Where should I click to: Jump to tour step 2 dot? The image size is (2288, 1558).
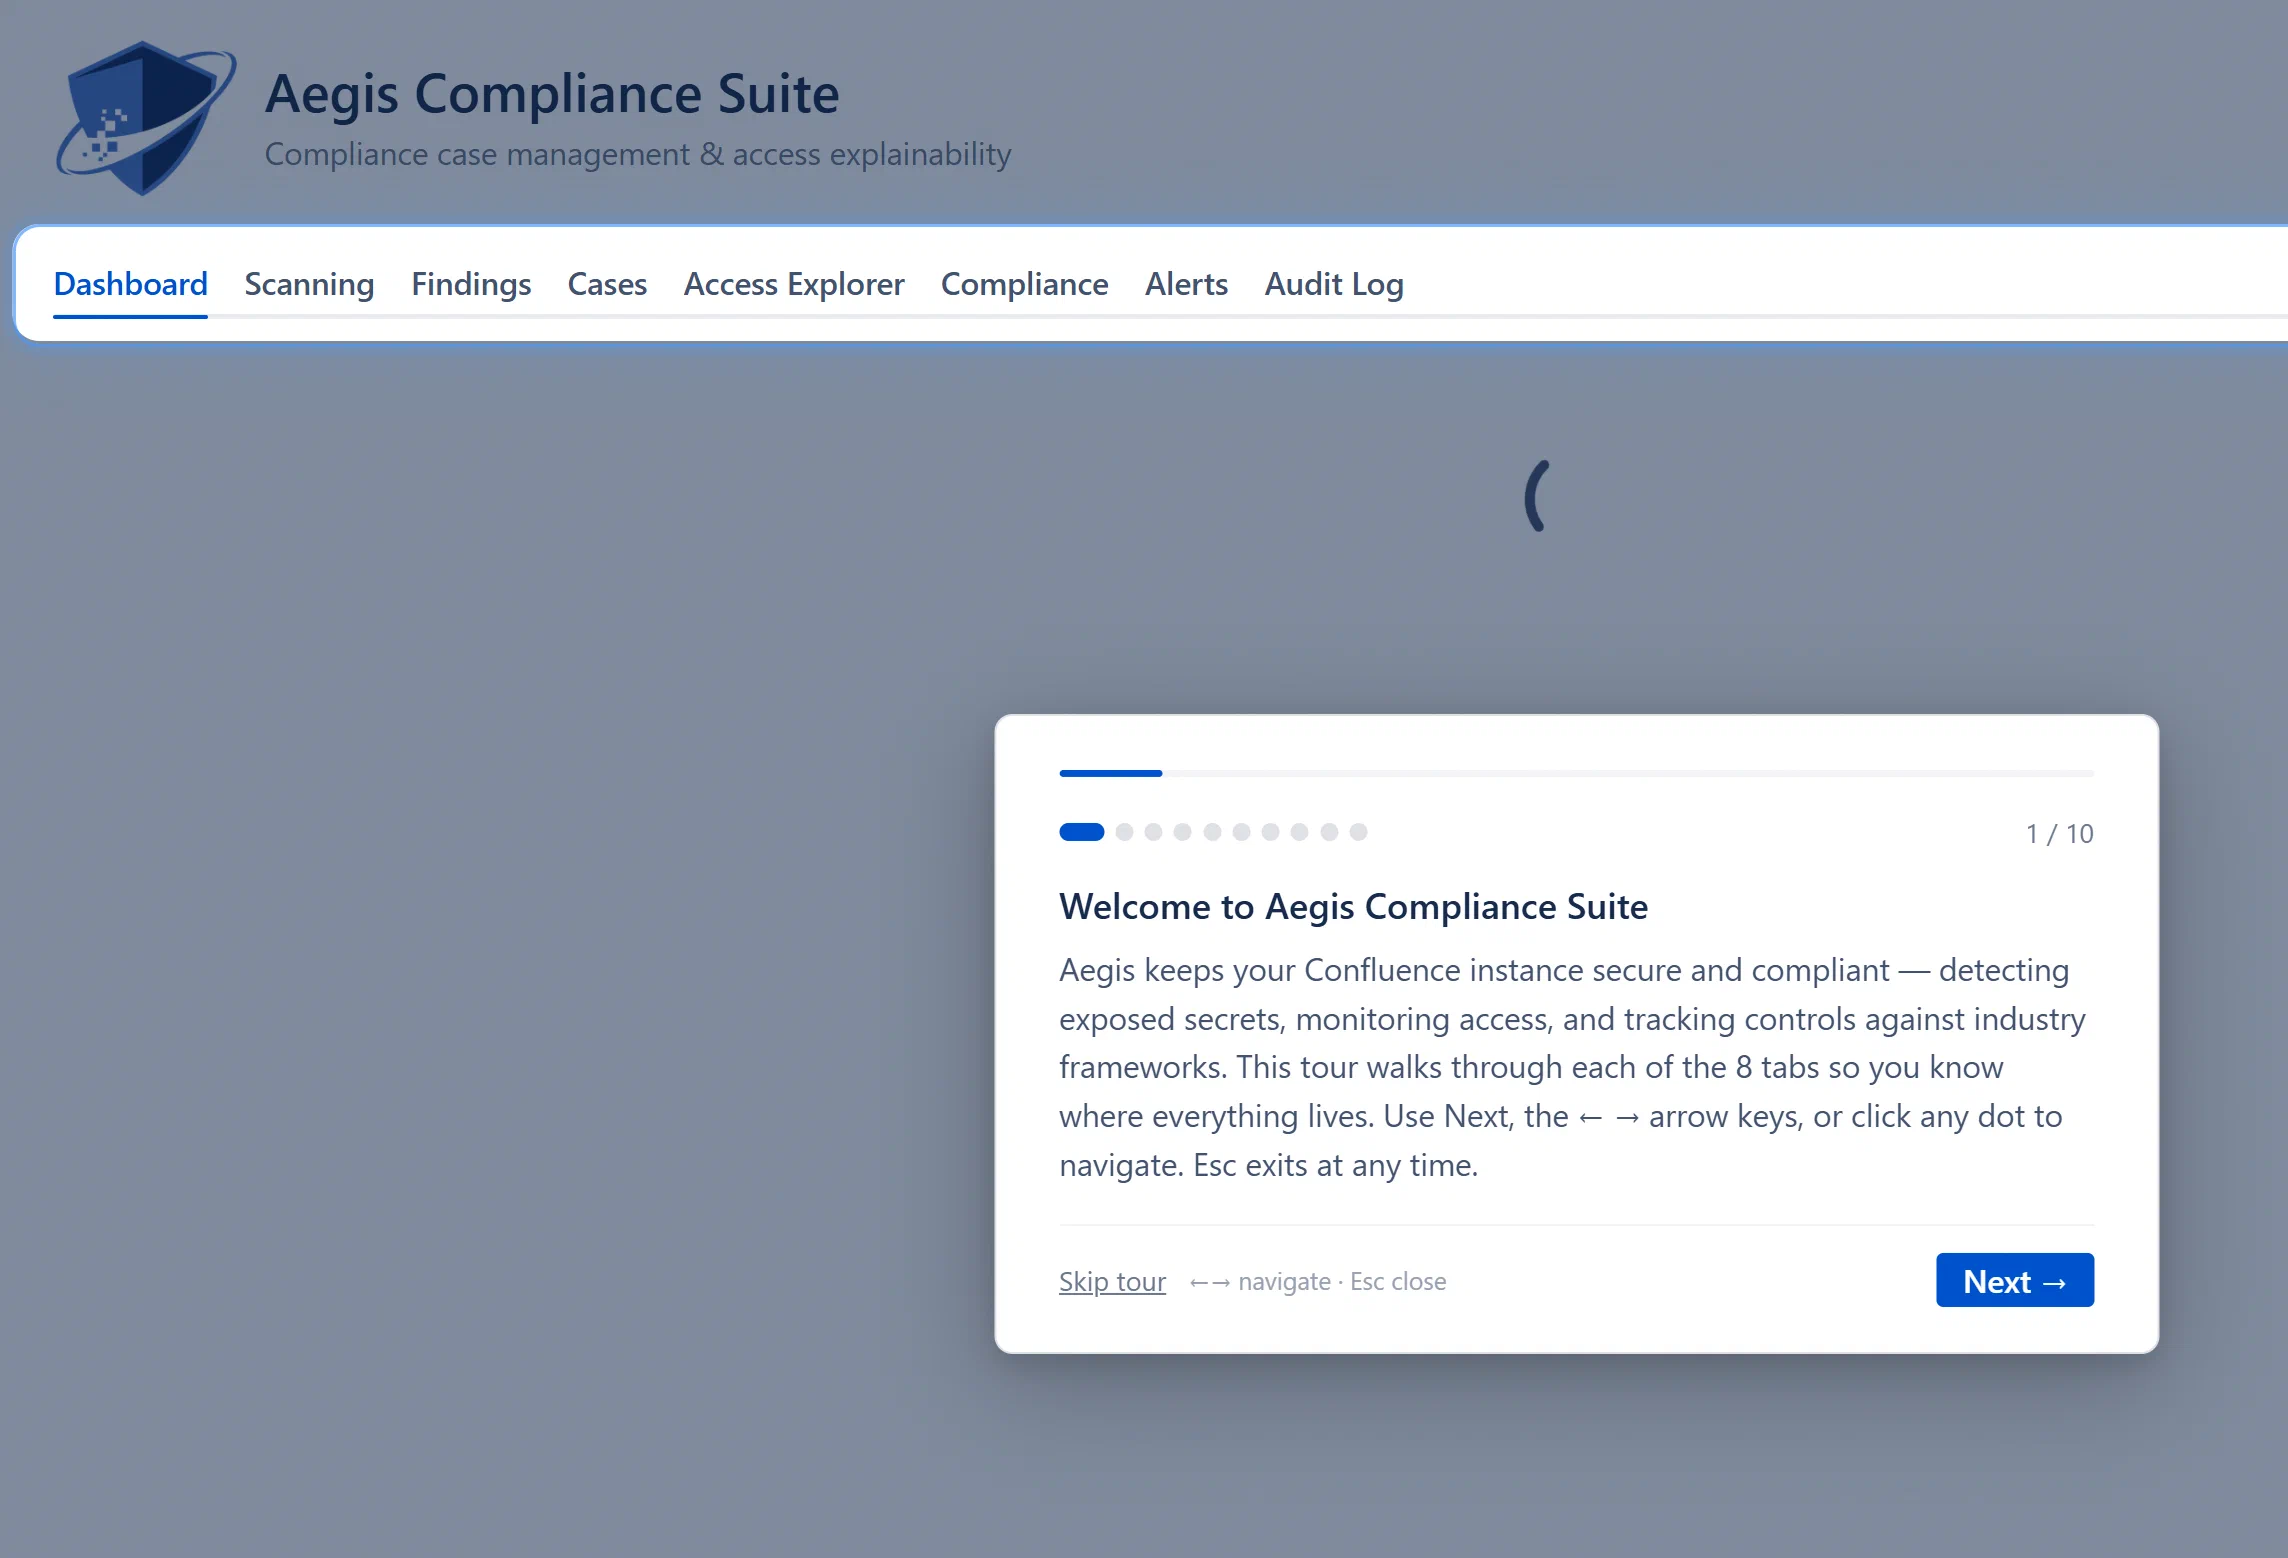pos(1124,832)
